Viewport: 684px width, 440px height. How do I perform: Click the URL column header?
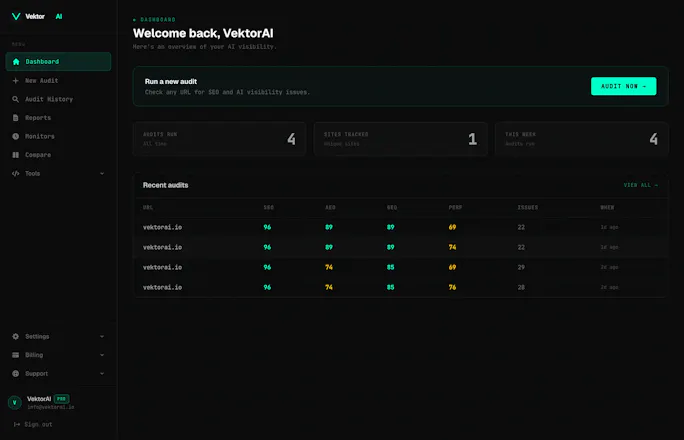pyautogui.click(x=148, y=208)
